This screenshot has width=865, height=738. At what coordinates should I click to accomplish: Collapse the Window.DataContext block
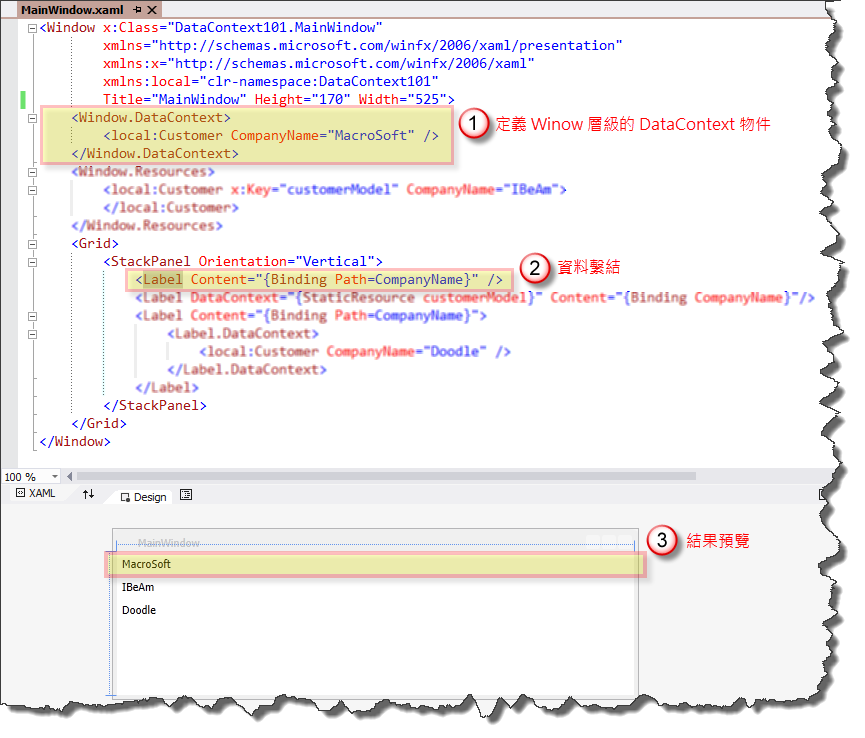[33, 118]
